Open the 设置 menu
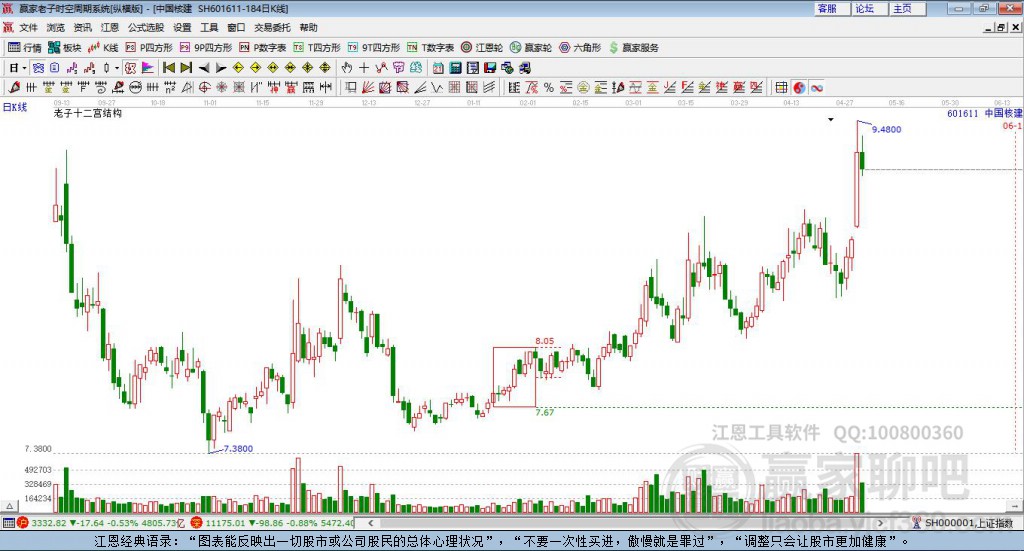The width and height of the screenshot is (1024, 551). (x=182, y=27)
